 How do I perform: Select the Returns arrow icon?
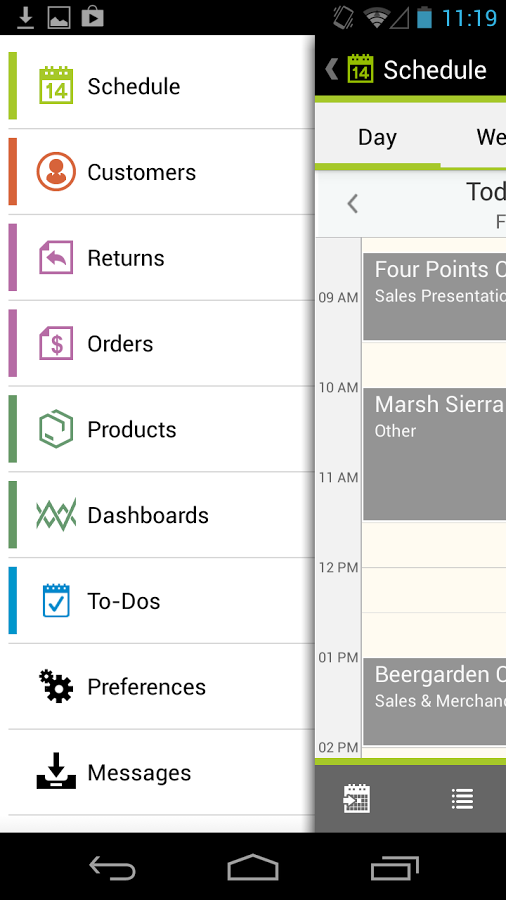click(56, 257)
